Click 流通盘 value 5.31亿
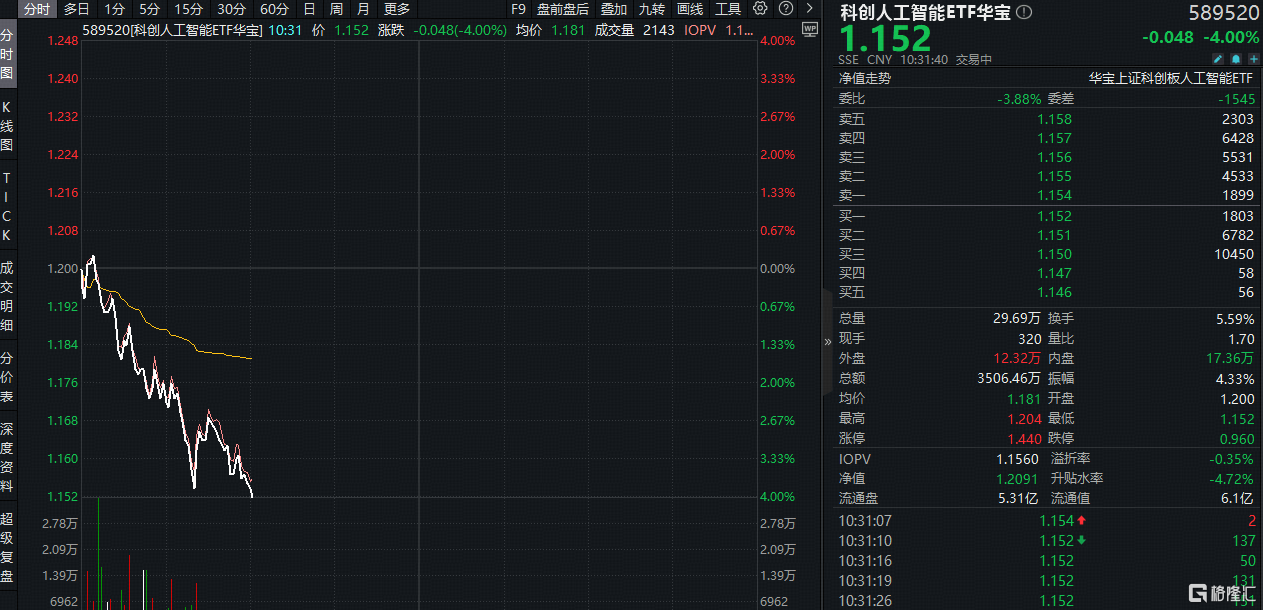 tap(1018, 499)
